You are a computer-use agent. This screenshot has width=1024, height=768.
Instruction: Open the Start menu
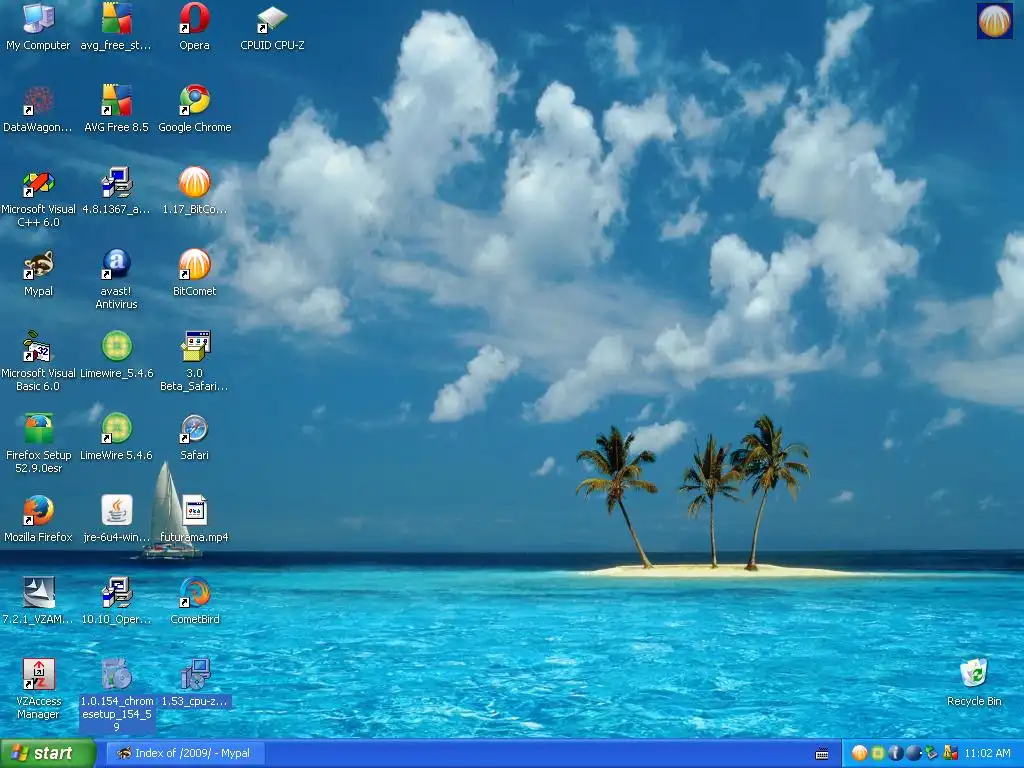coord(48,753)
